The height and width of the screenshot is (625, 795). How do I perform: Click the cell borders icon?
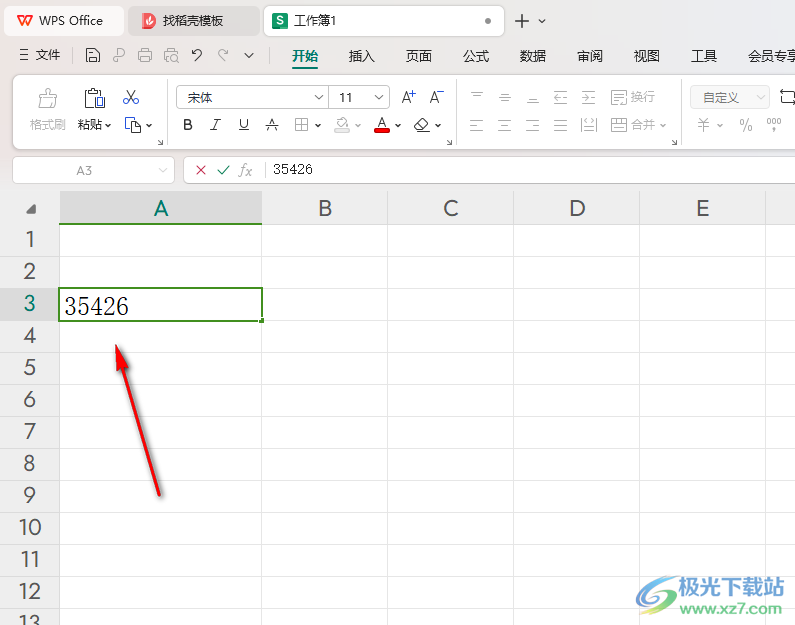click(301, 125)
